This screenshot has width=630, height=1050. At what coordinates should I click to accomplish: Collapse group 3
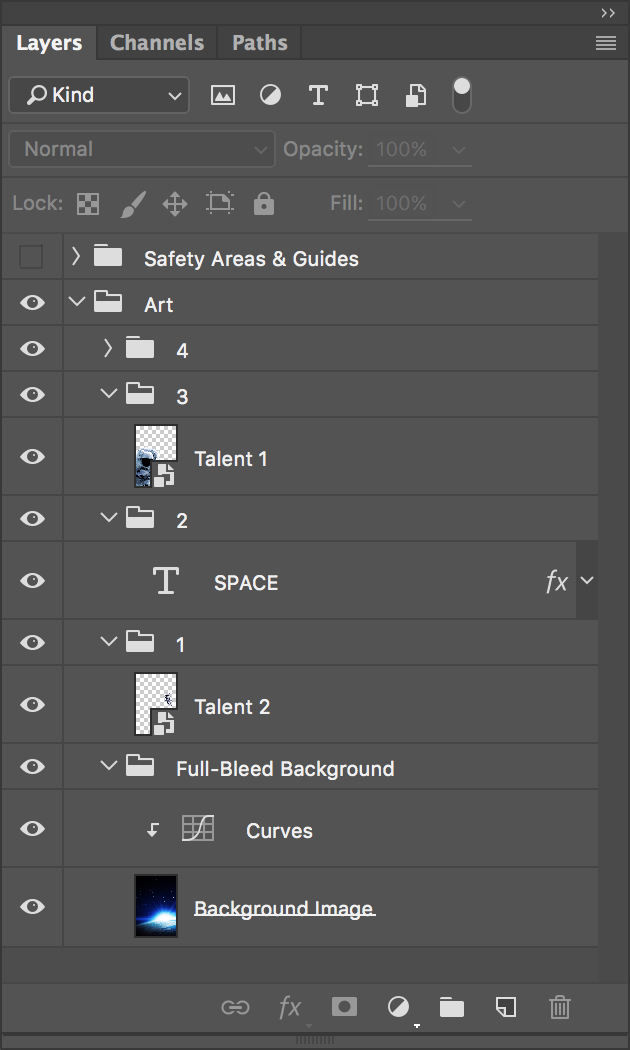click(x=108, y=394)
